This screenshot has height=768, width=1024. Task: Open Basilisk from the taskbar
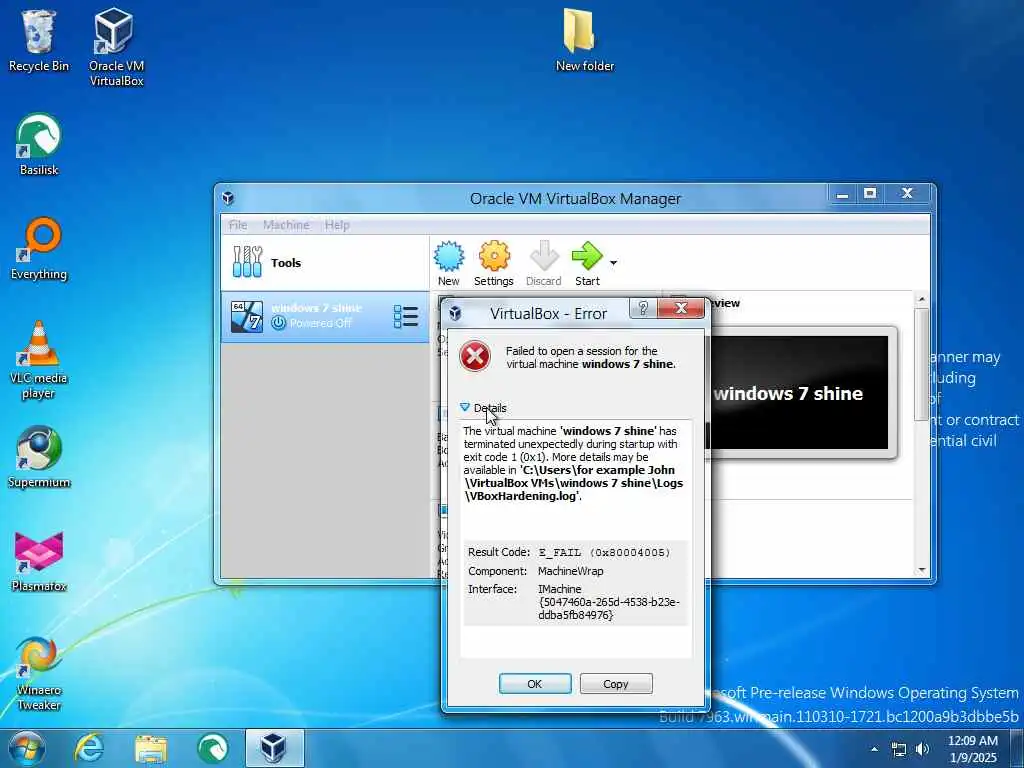213,748
